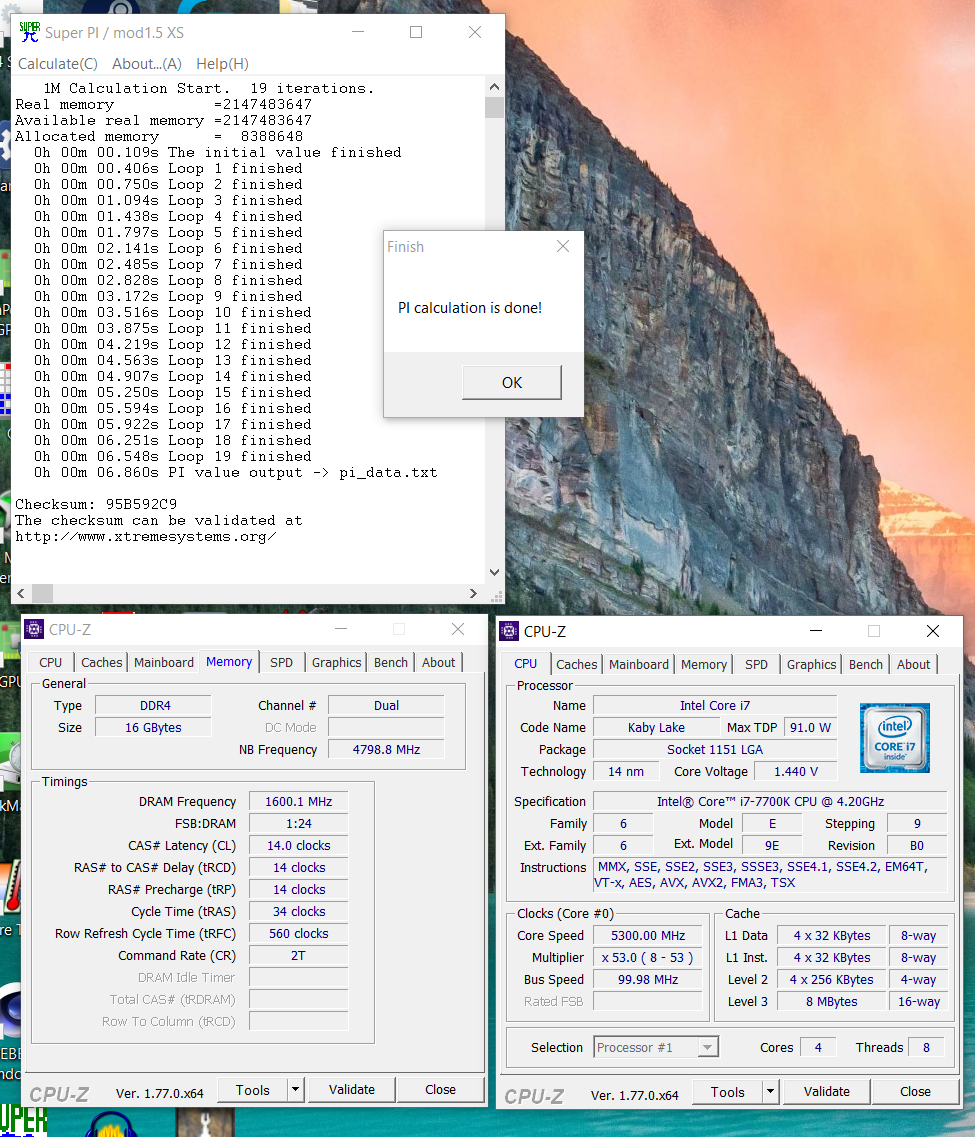The height and width of the screenshot is (1137, 975).
Task: Close the right CPU-Z window via X
Action: [933, 631]
